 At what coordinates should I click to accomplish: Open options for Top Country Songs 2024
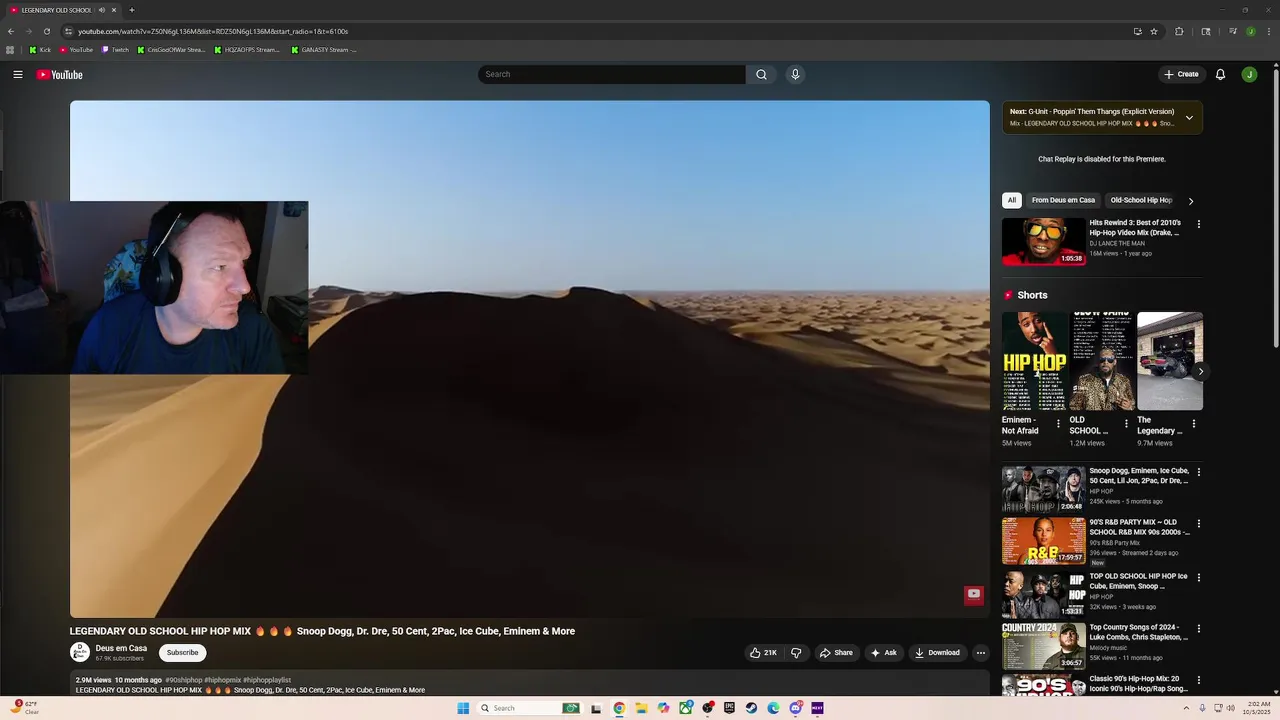(x=1199, y=629)
